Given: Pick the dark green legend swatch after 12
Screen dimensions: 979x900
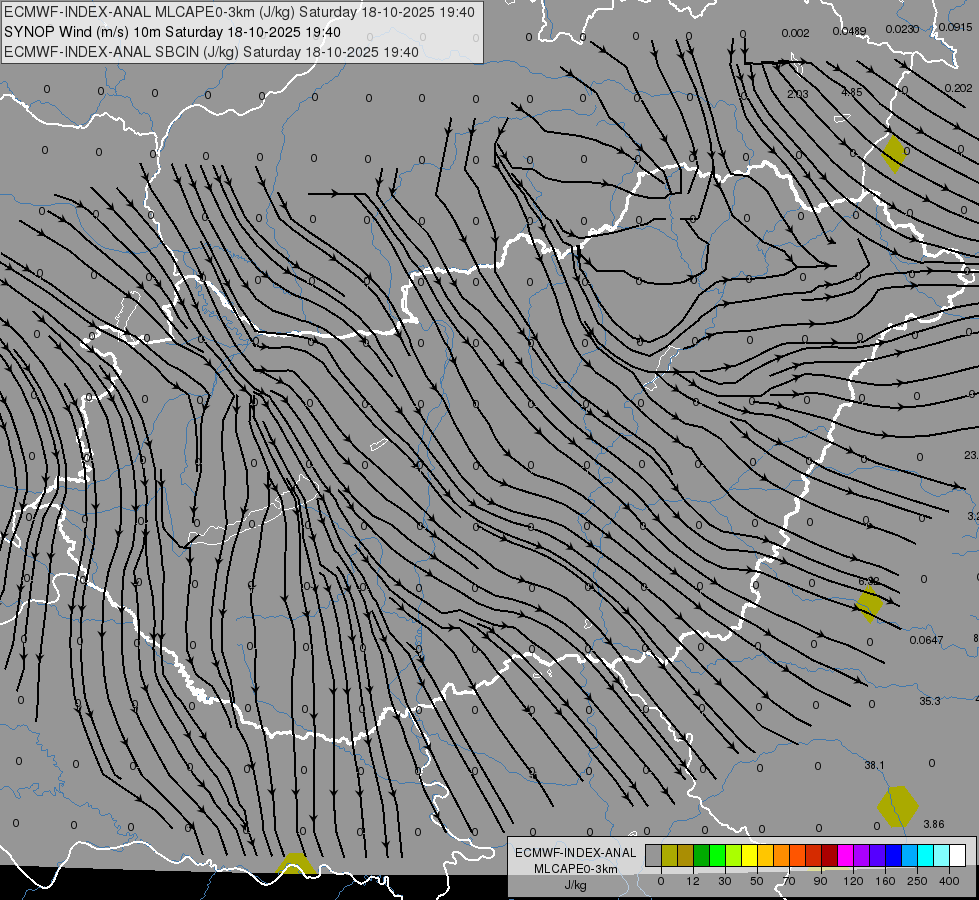Looking at the screenshot, I should click(702, 855).
